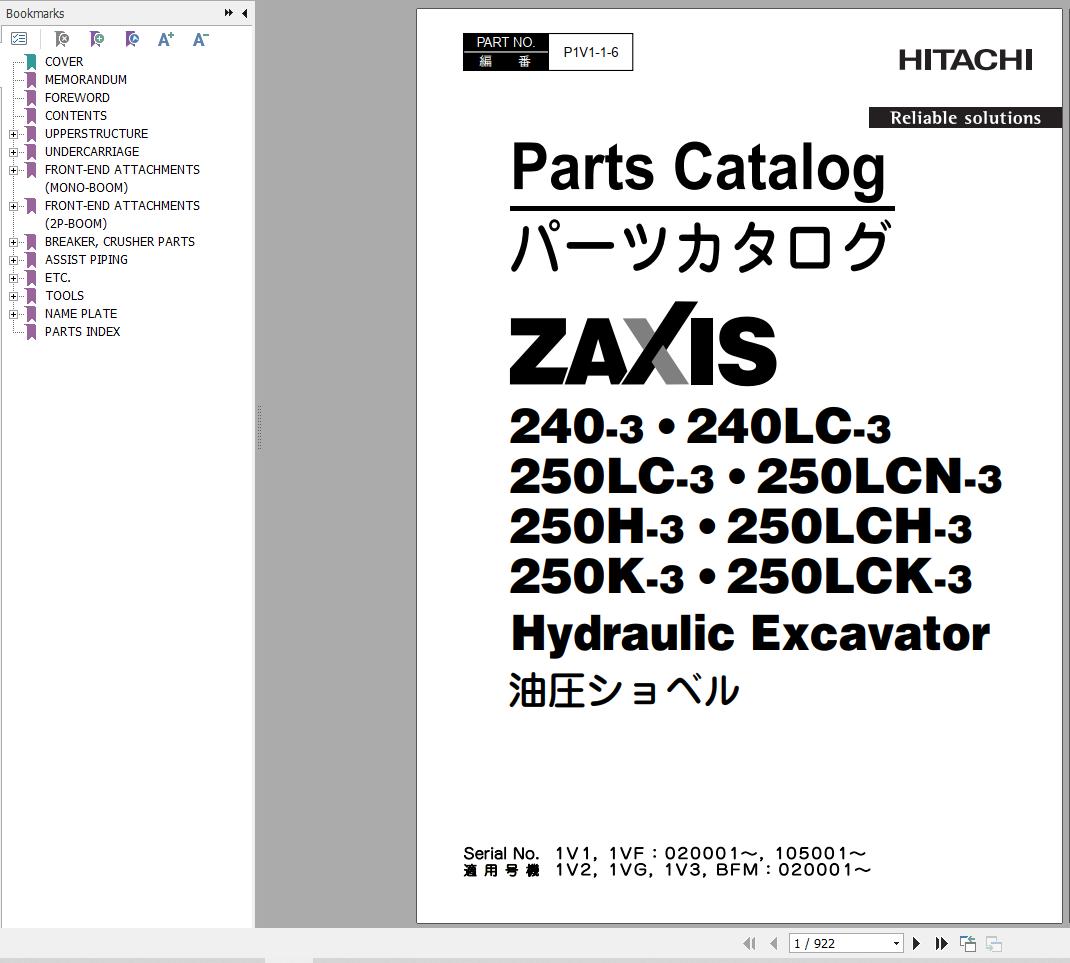Click the ZAXIS logo on the cover
The width and height of the screenshot is (1070, 963).
[643, 345]
